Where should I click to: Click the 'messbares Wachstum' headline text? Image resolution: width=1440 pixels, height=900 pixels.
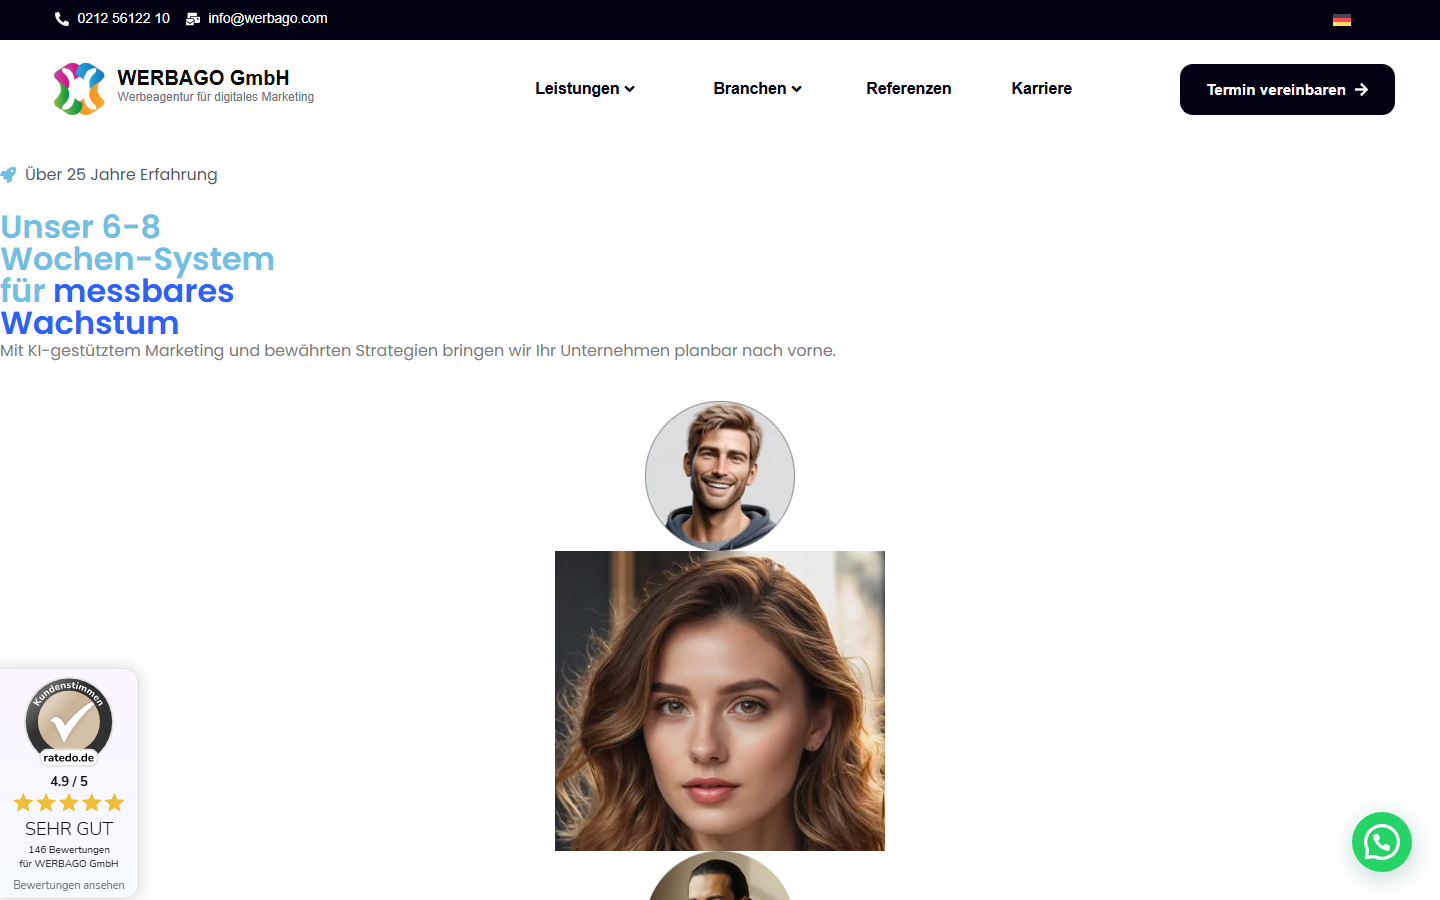[x=117, y=307]
